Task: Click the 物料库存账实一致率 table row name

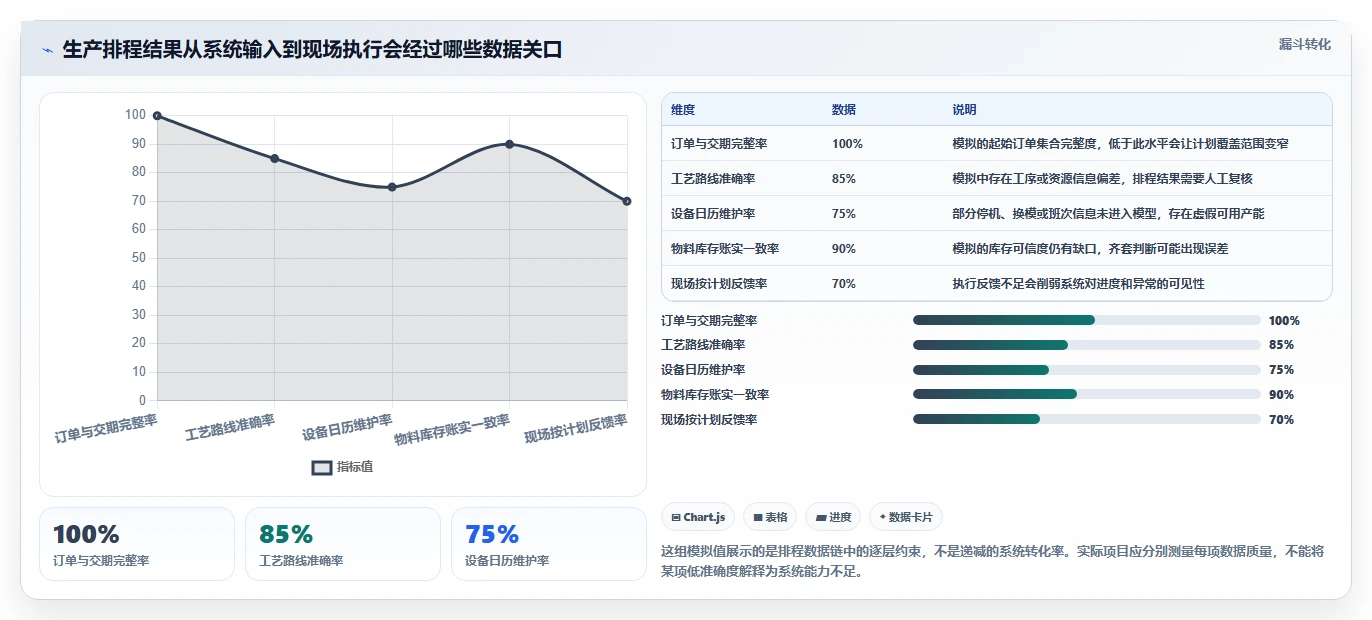Action: point(725,249)
